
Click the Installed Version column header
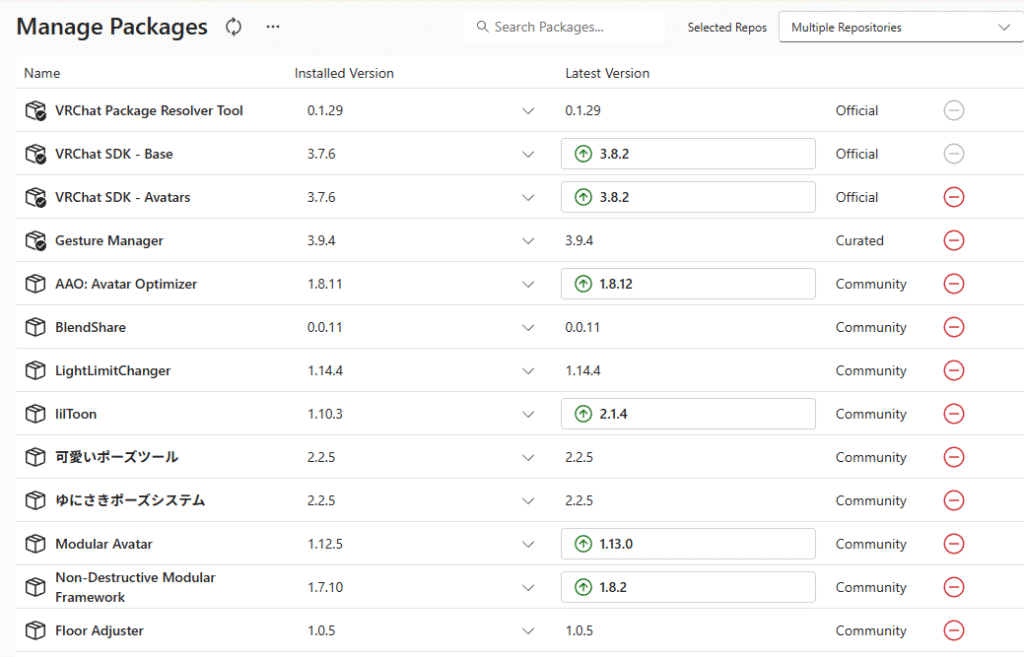(x=344, y=73)
